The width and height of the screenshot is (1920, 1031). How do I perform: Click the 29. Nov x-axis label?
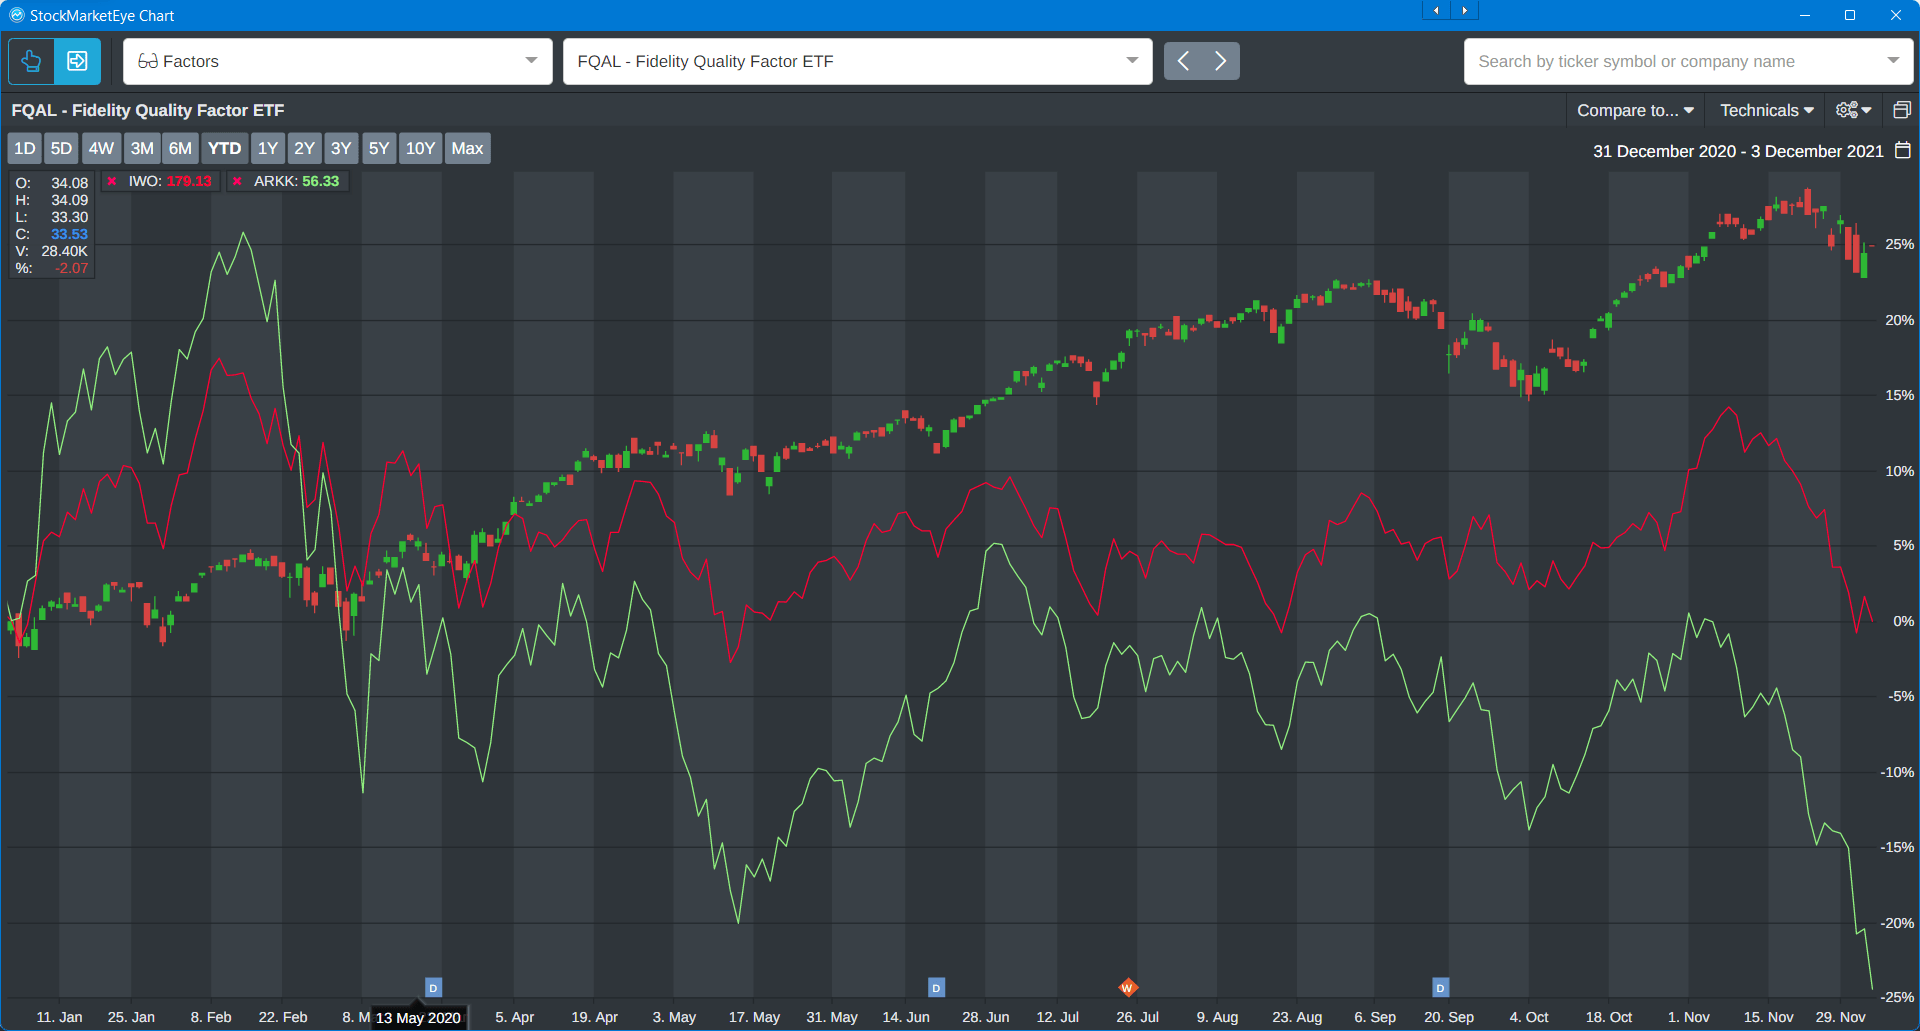(1840, 1017)
